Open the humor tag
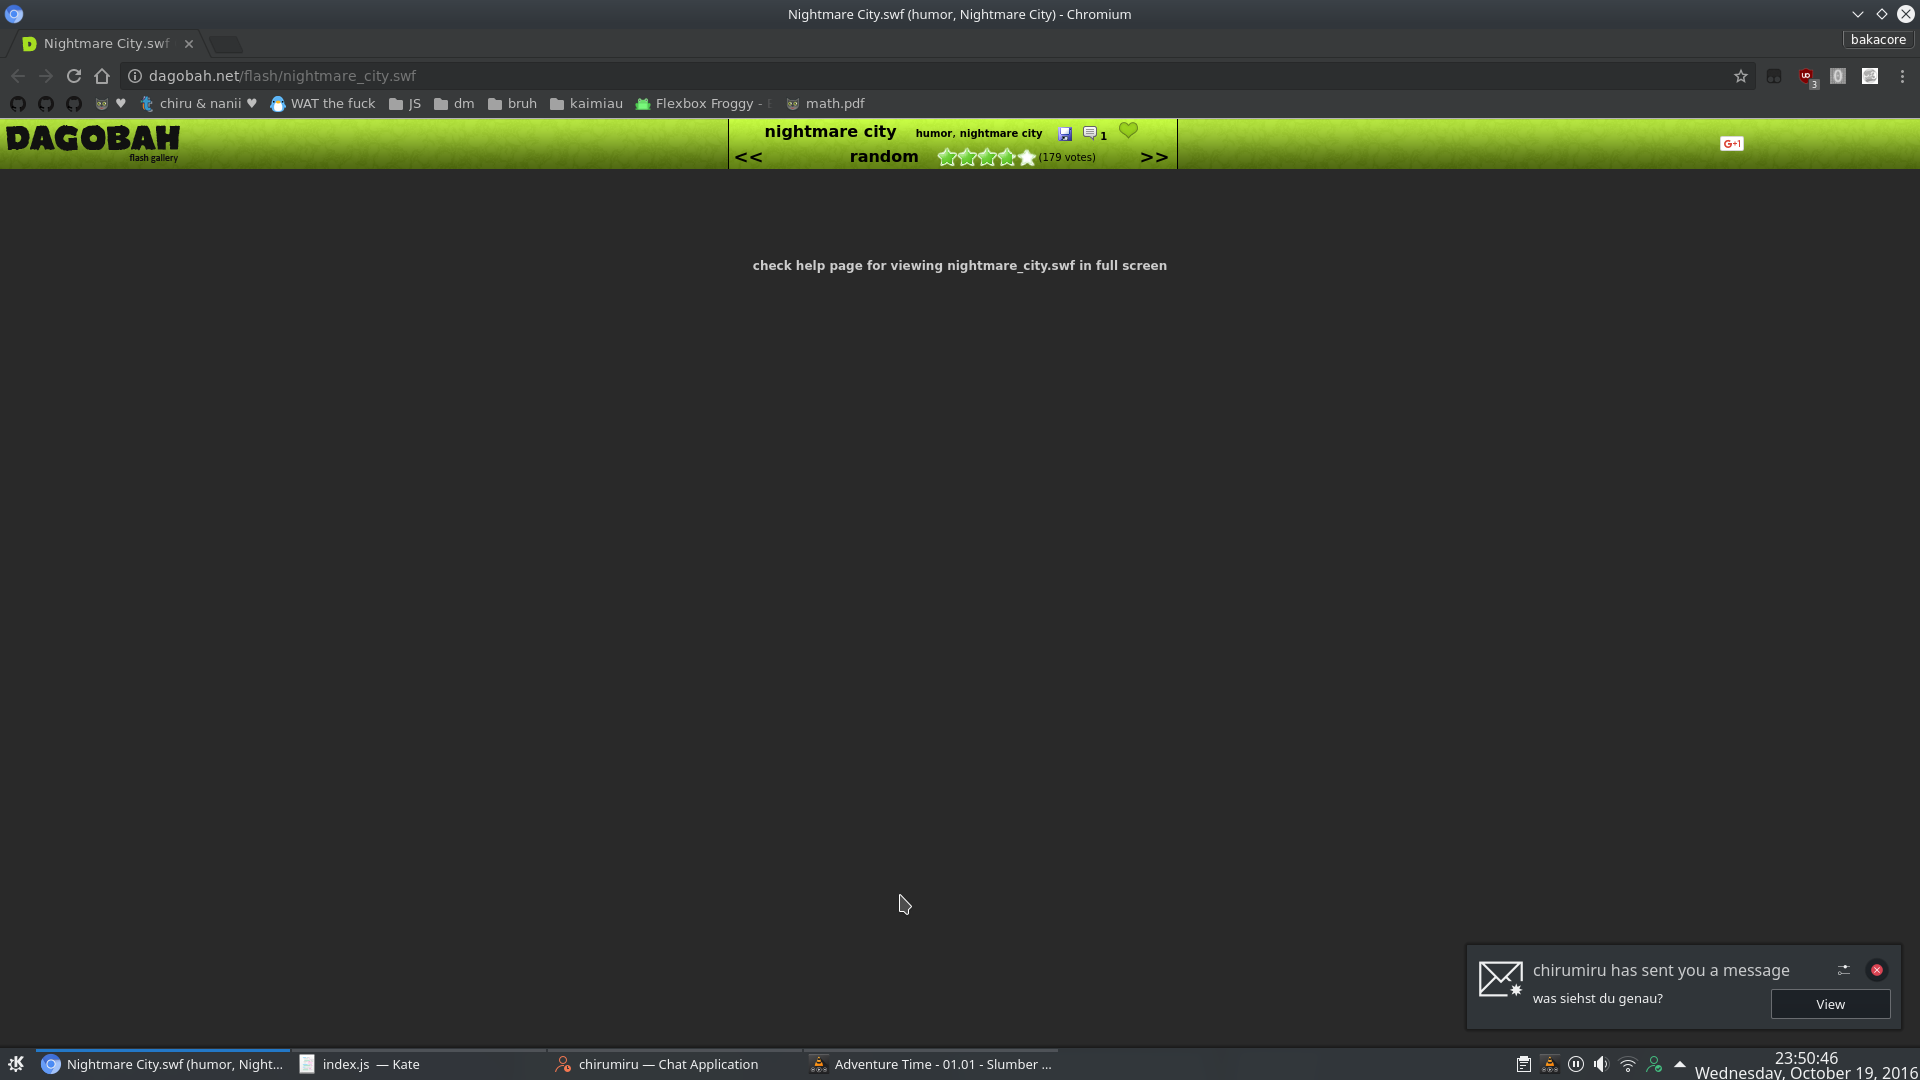The height and width of the screenshot is (1080, 1920). (x=934, y=133)
